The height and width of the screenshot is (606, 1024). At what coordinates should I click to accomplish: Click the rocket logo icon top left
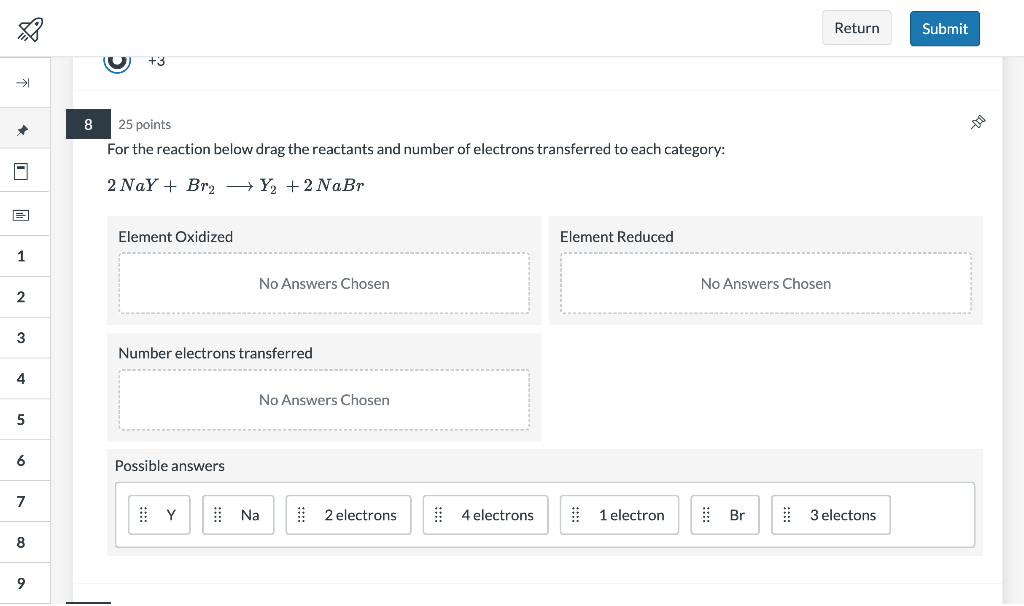(28, 28)
